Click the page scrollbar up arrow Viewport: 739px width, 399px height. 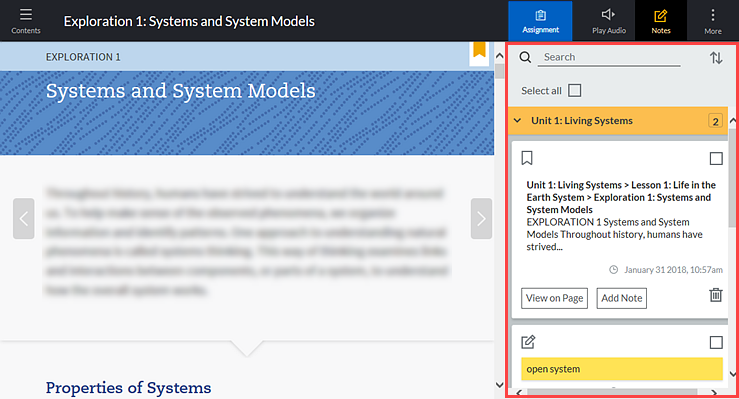[500, 56]
